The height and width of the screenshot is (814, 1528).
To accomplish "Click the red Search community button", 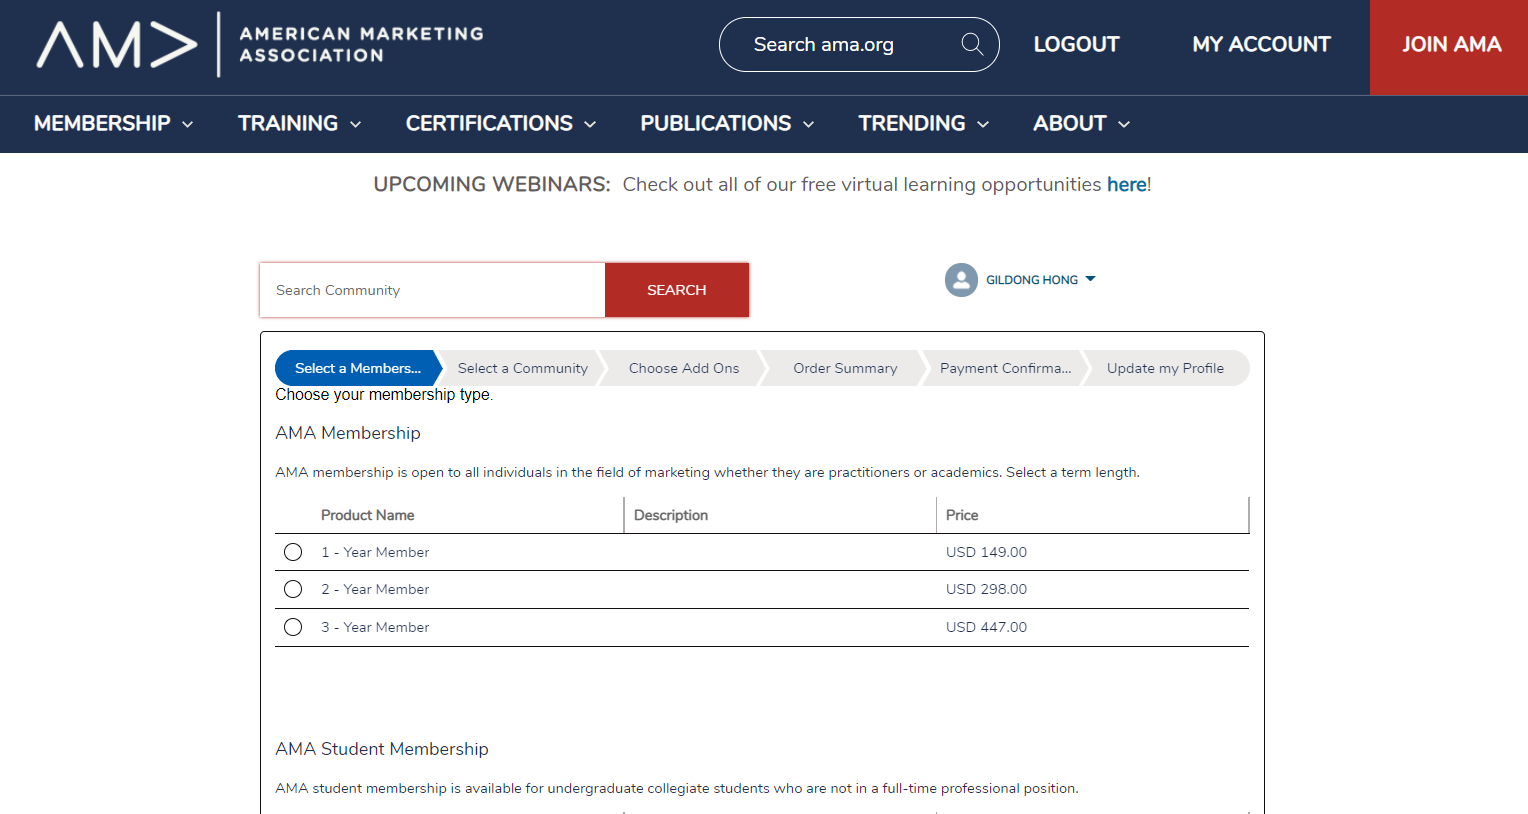I will [x=677, y=290].
